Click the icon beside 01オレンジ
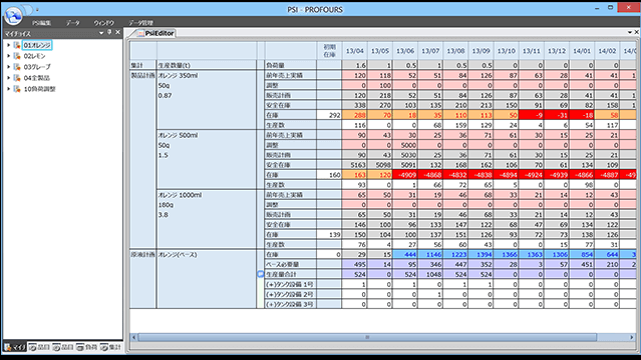This screenshot has height=360, width=641. point(17,45)
